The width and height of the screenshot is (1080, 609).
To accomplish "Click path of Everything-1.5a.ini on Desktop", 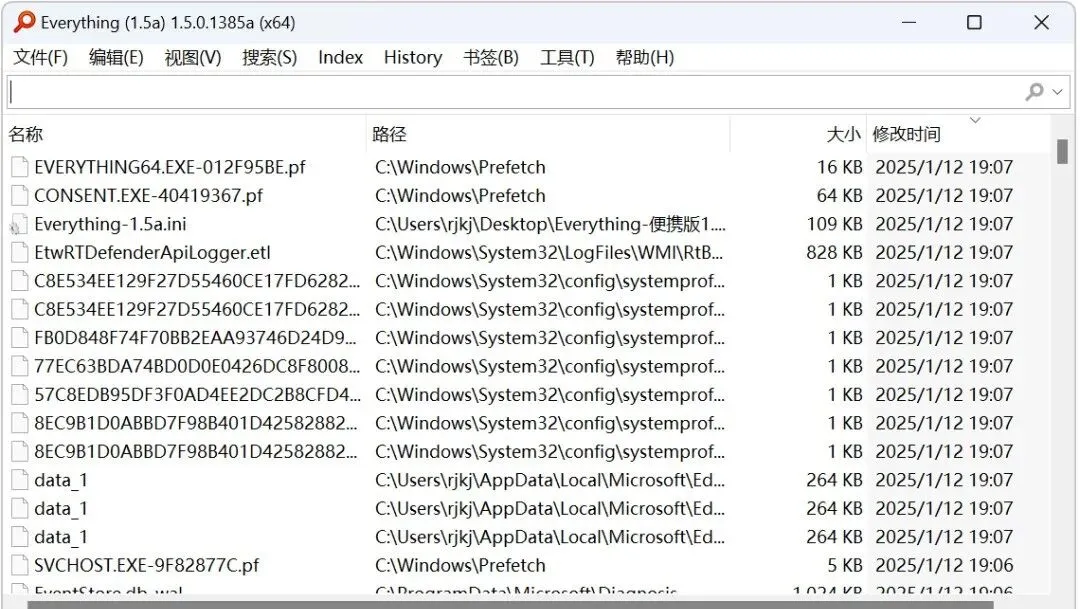I will tap(550, 225).
